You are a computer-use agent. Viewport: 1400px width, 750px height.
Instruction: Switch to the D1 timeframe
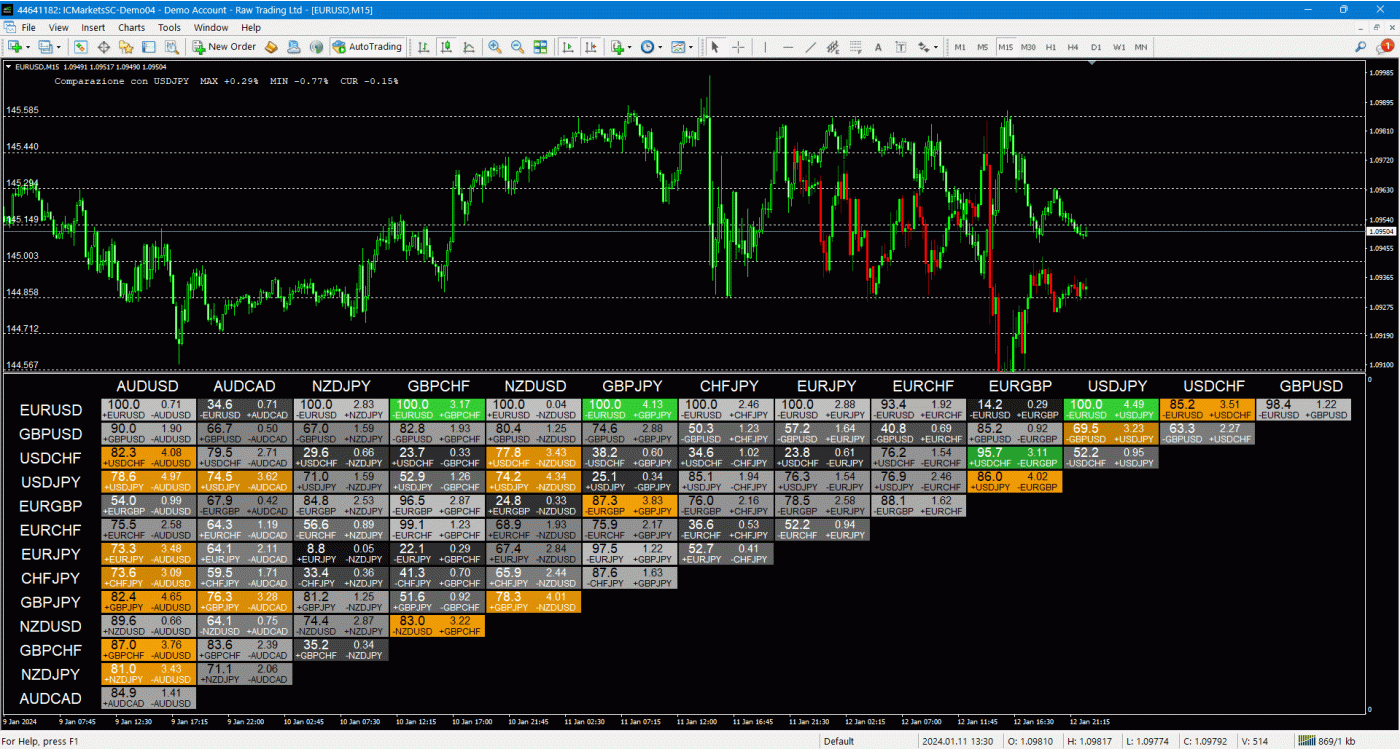pyautogui.click(x=1096, y=47)
